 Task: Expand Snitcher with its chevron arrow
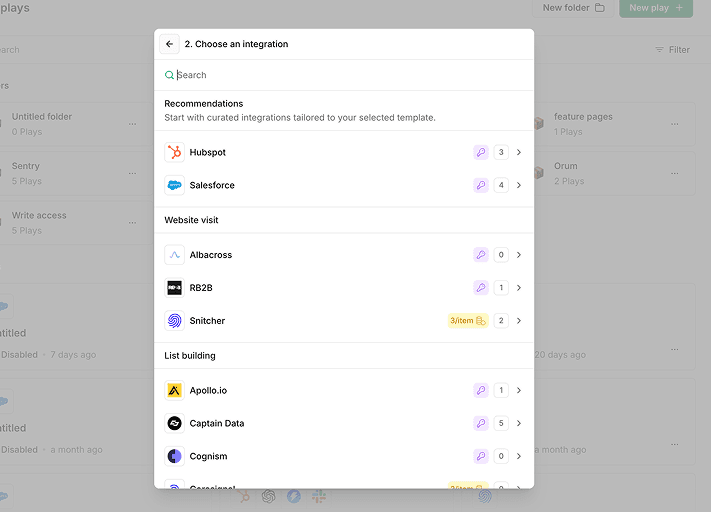(519, 321)
